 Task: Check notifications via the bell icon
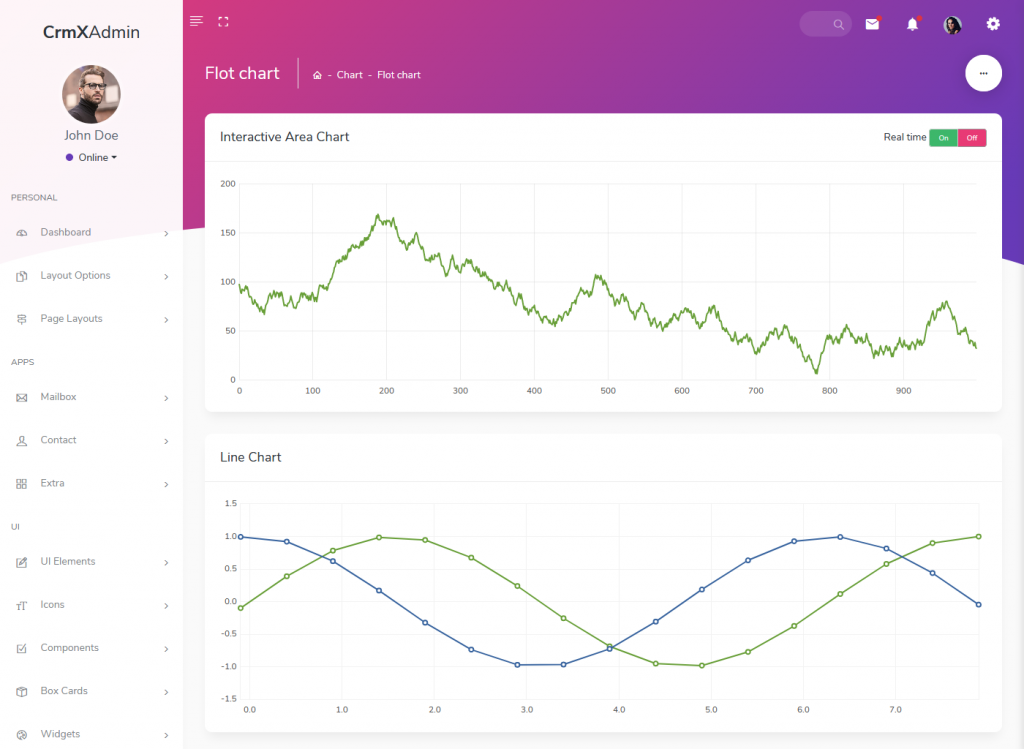click(x=912, y=23)
